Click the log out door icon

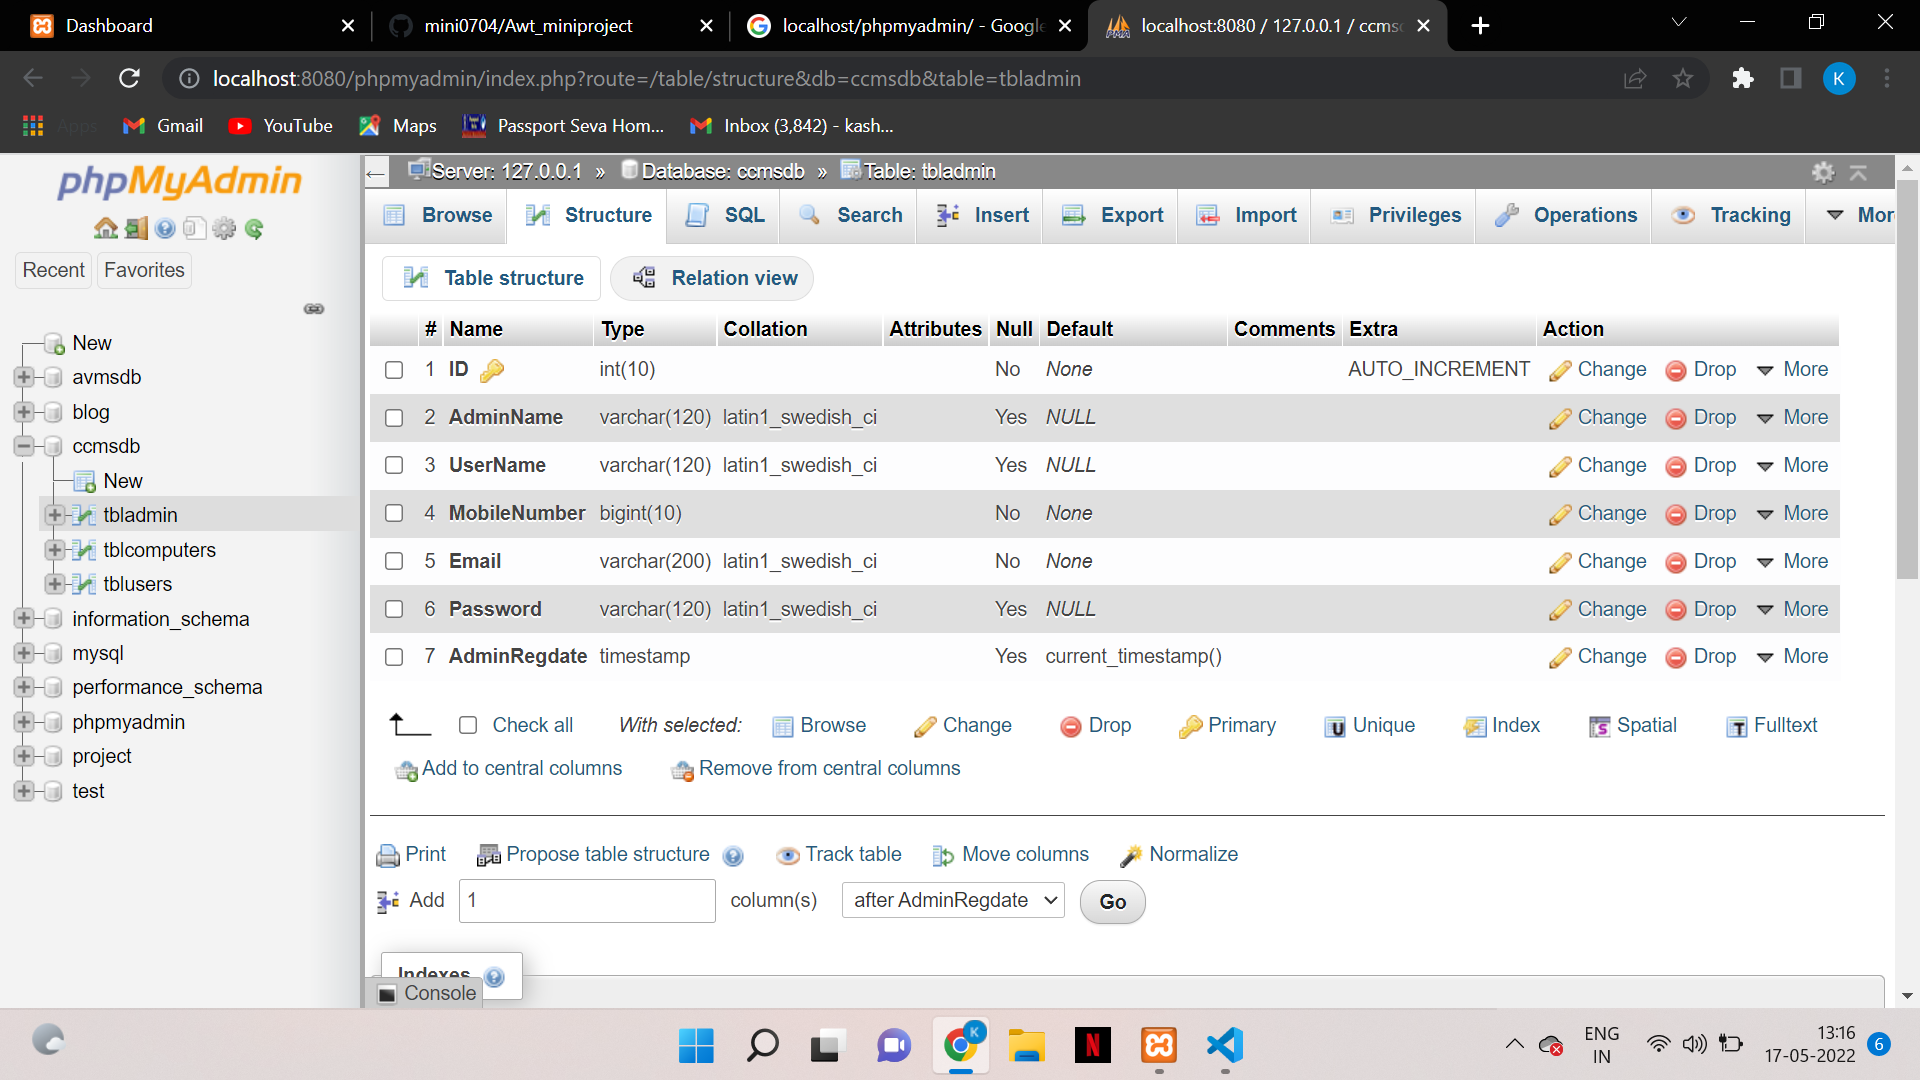coord(136,229)
